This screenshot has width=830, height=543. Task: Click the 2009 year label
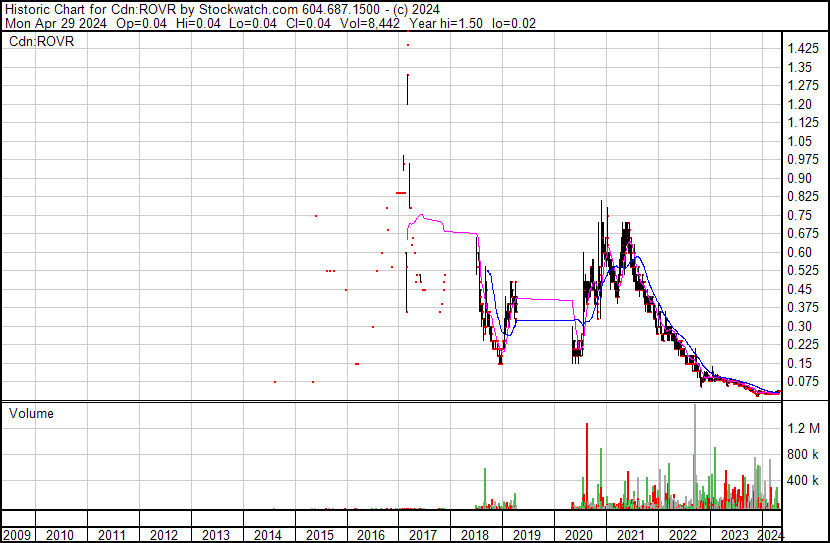pos(16,535)
